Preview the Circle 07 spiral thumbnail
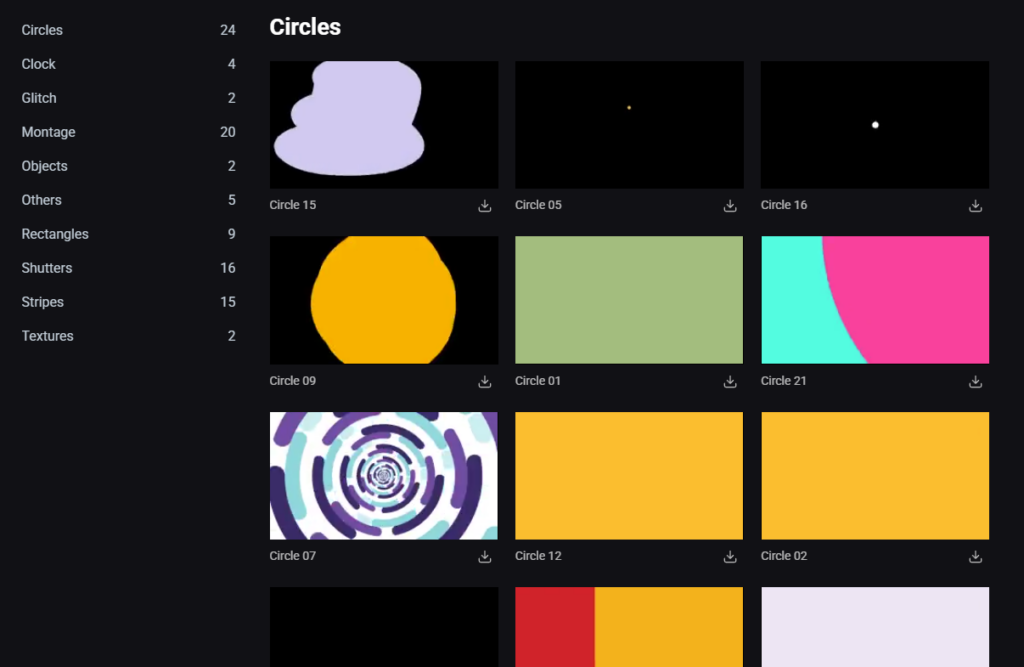The height and width of the screenshot is (667, 1024). point(384,475)
